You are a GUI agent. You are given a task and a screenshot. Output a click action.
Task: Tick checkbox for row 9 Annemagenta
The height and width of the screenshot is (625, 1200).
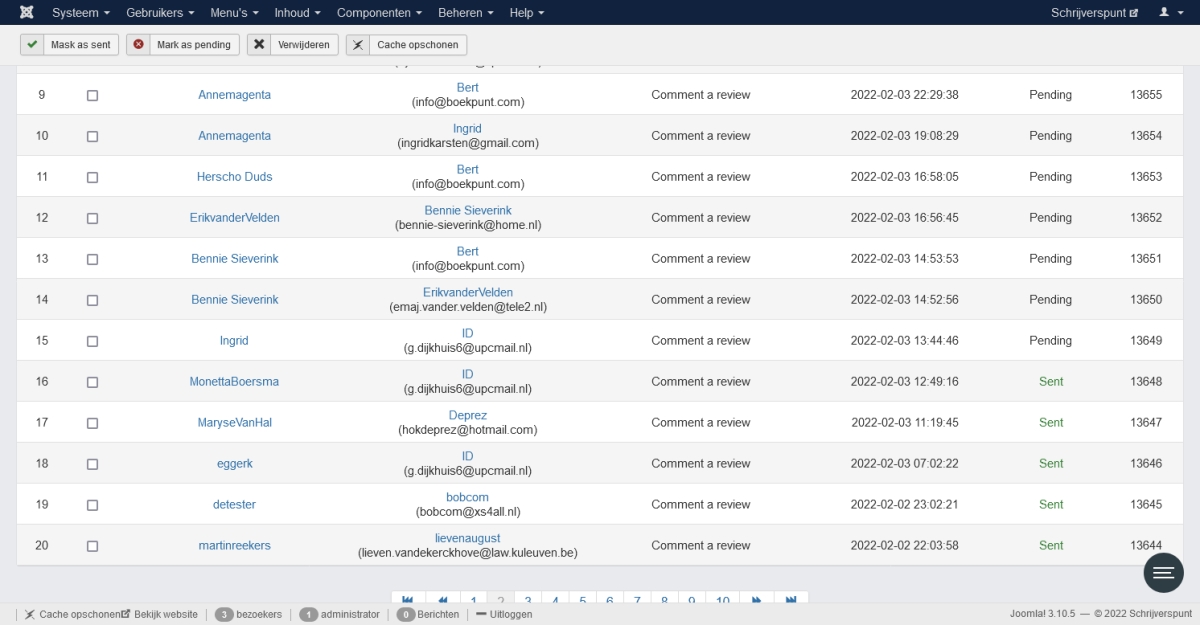pos(92,95)
